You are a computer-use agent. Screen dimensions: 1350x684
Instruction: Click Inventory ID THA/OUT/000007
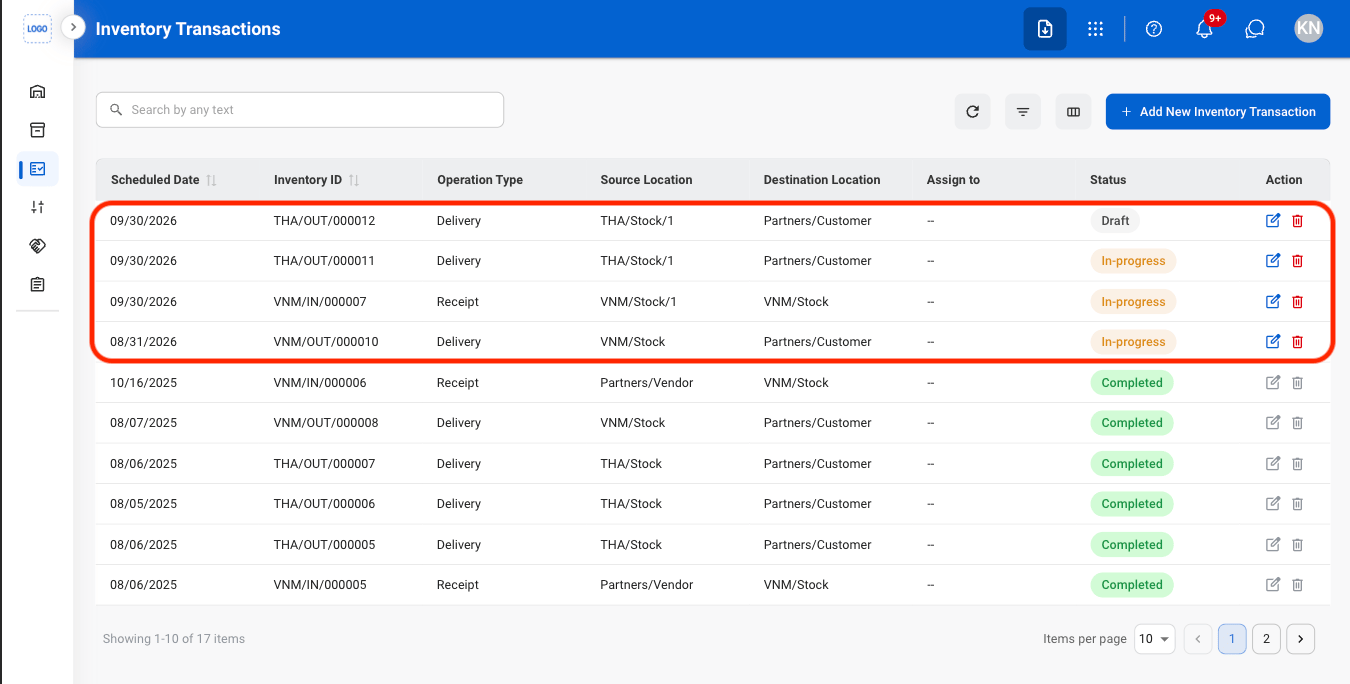tap(324, 463)
